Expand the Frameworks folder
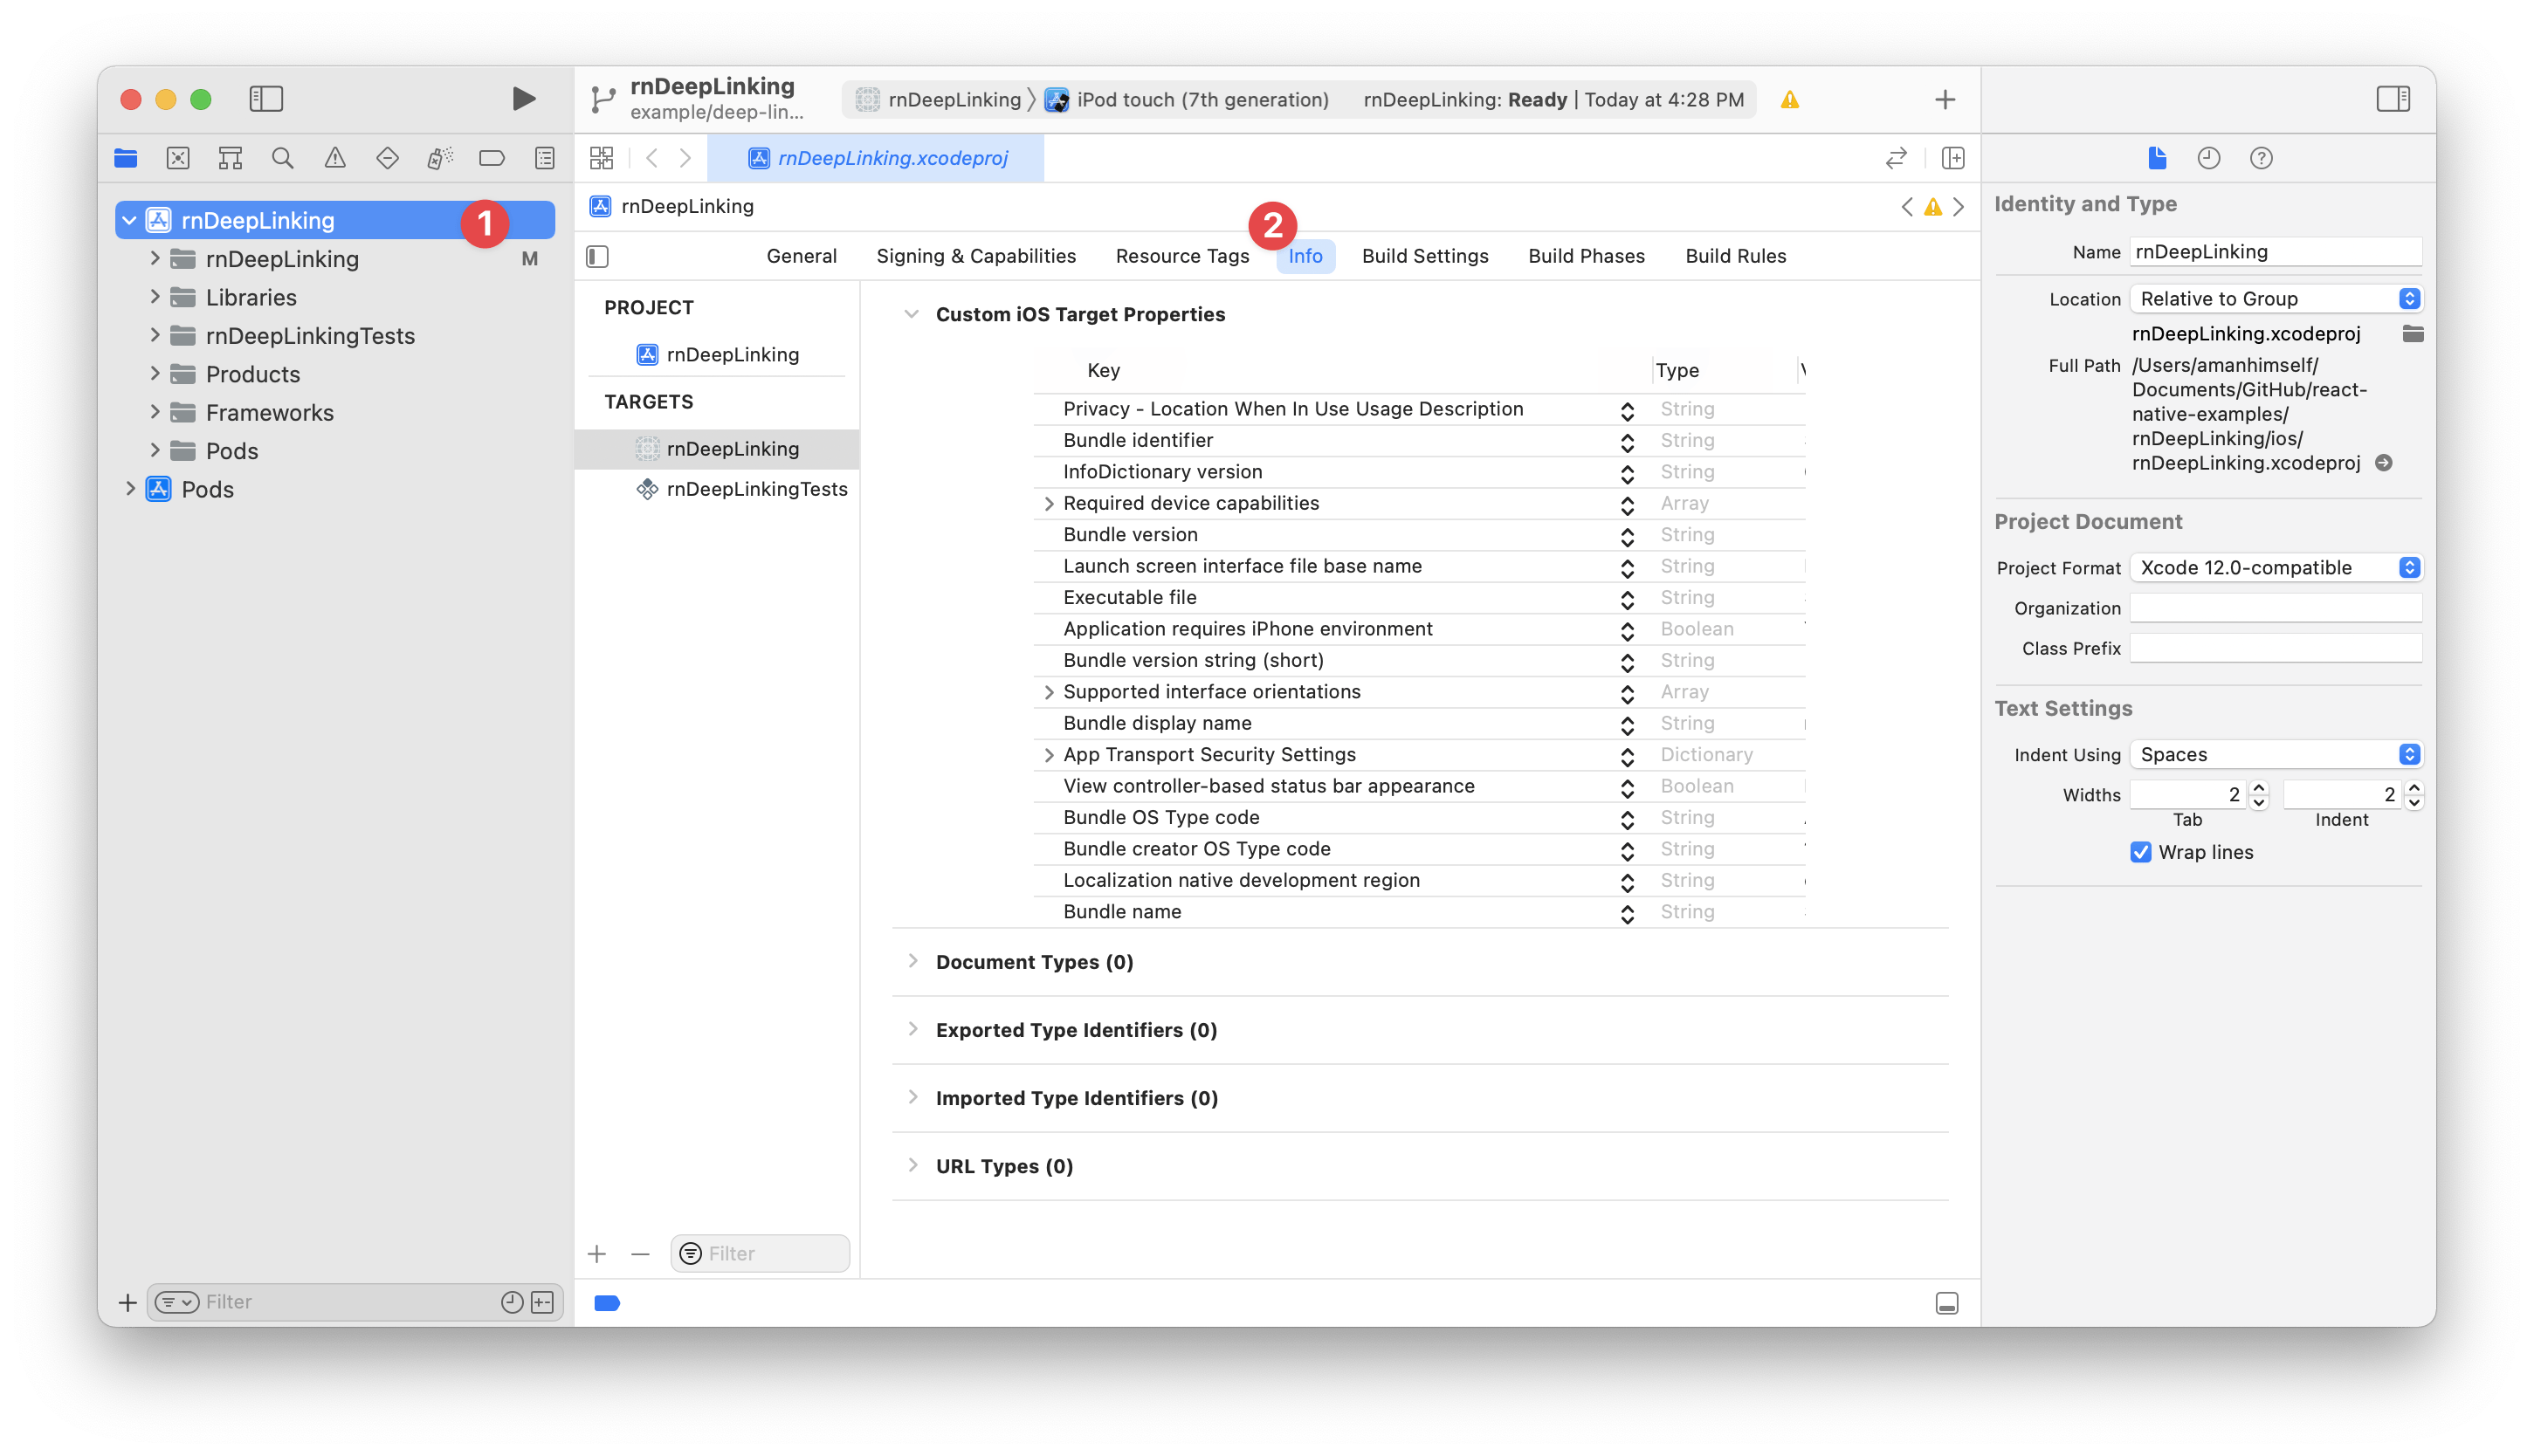2534x1456 pixels. 154,411
